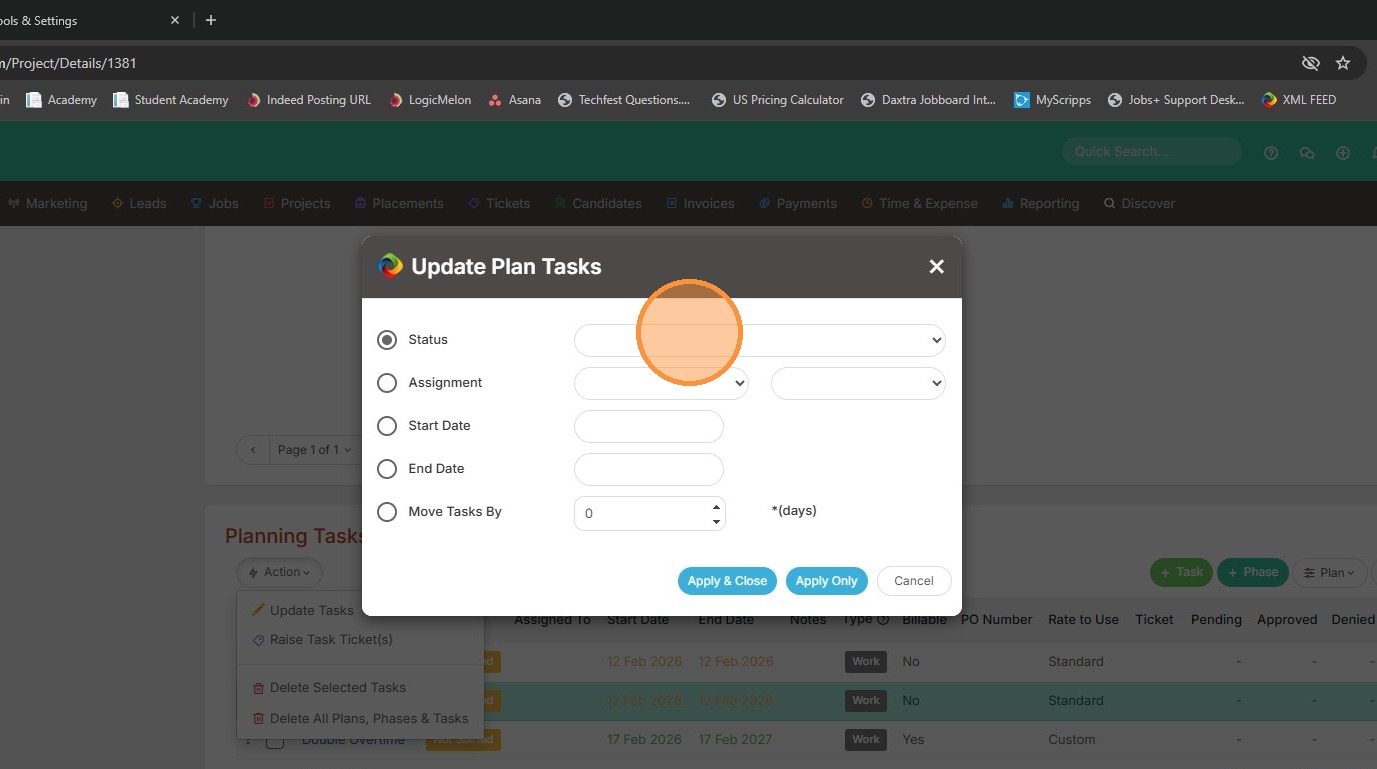This screenshot has width=1377, height=769.
Task: Increase the Move Tasks By days value
Action: point(716,505)
